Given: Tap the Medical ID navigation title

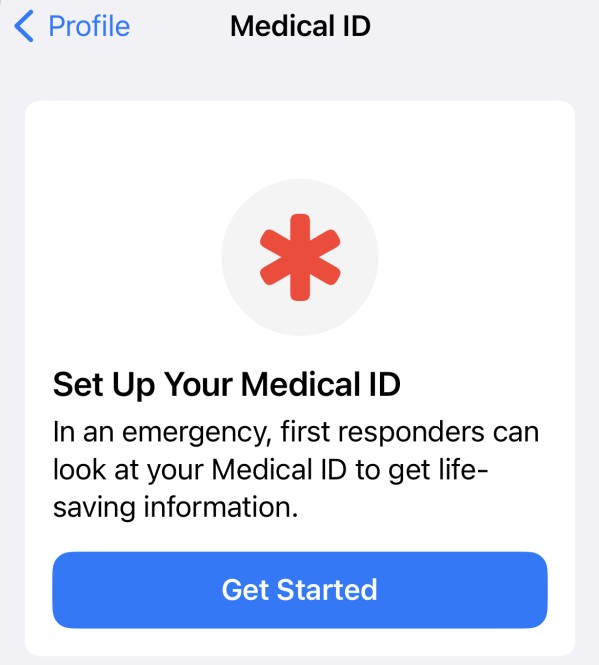Looking at the screenshot, I should coord(300,26).
